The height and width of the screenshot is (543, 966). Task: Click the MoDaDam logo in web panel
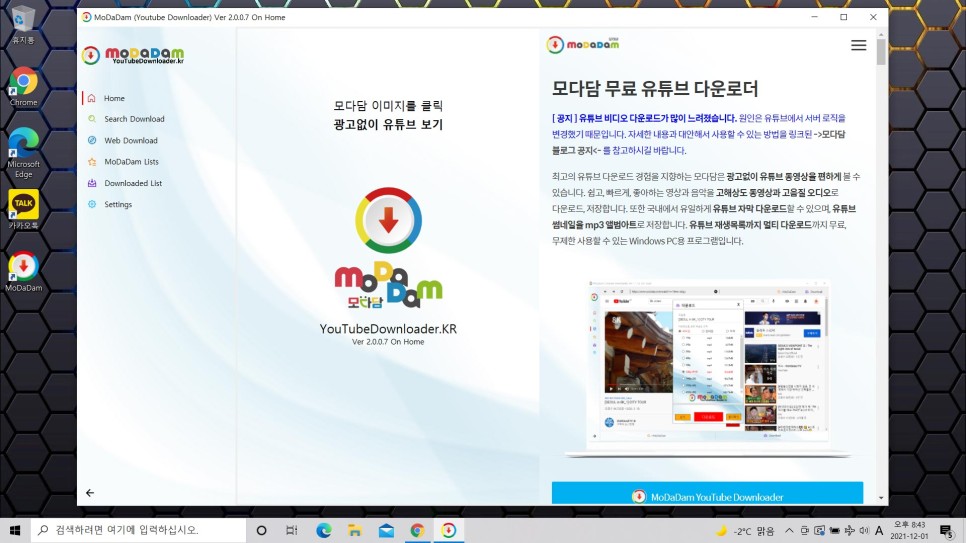coord(583,44)
